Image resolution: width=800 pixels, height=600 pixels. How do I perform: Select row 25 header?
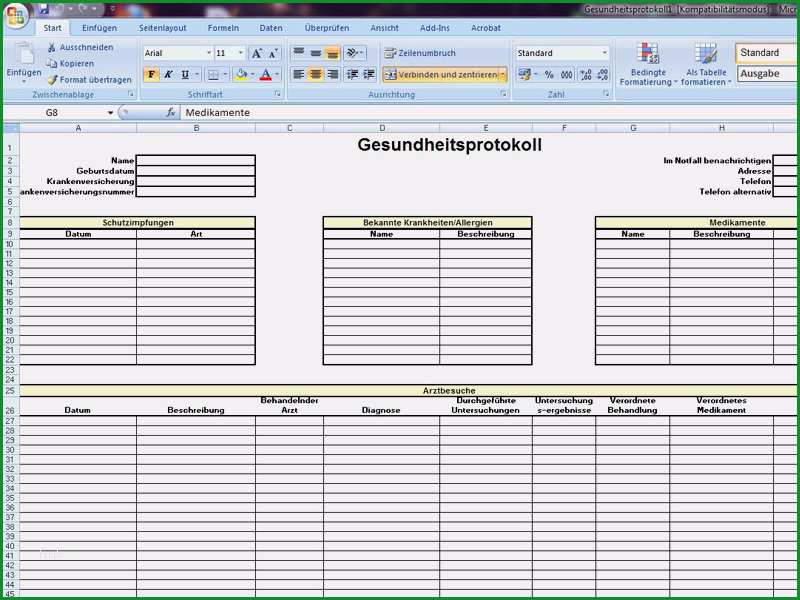11,391
